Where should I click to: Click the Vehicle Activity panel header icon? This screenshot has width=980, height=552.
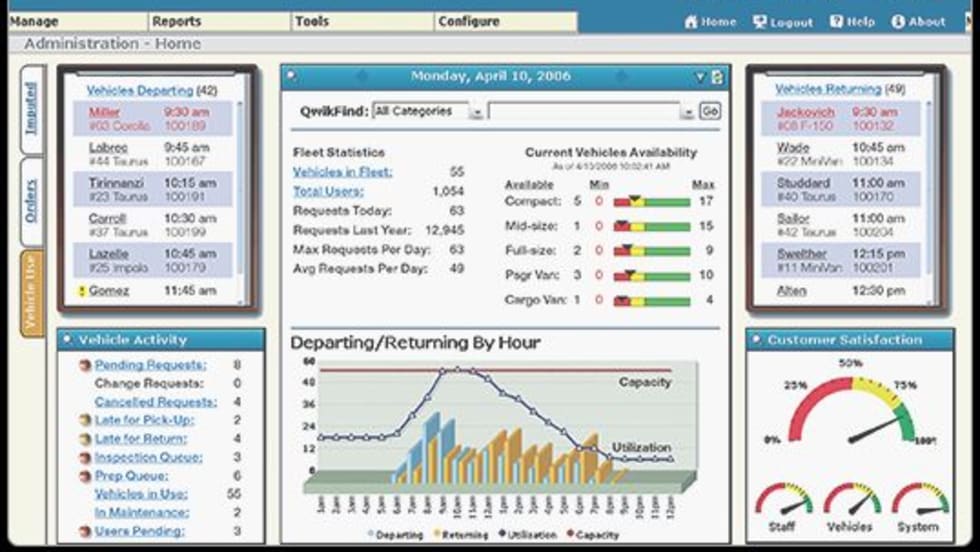(67, 340)
